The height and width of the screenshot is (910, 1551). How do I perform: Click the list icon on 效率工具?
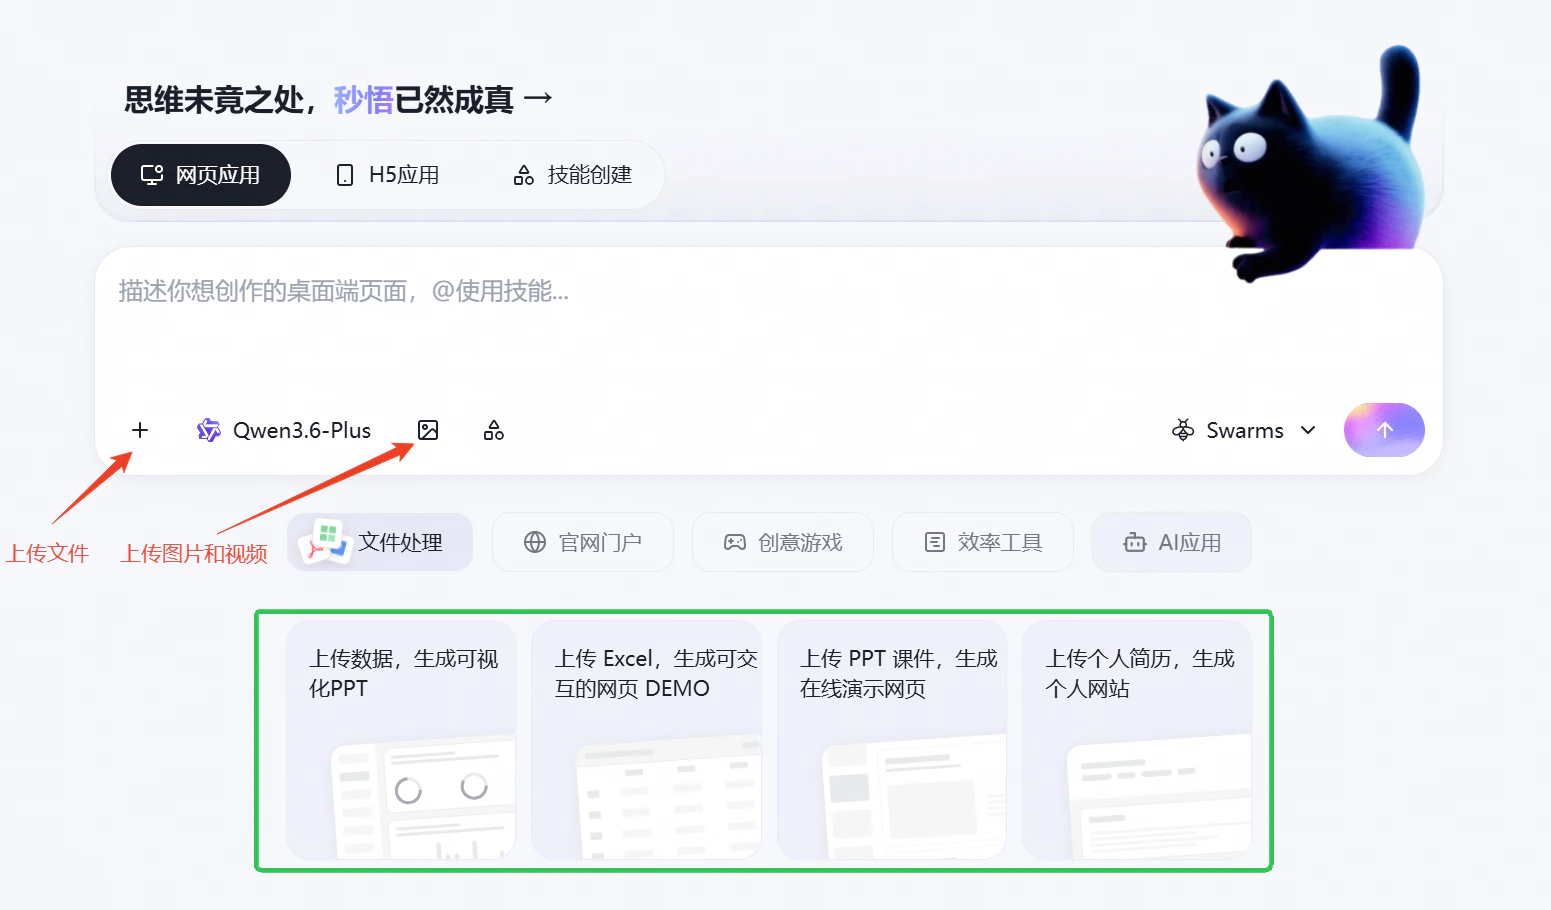[935, 542]
